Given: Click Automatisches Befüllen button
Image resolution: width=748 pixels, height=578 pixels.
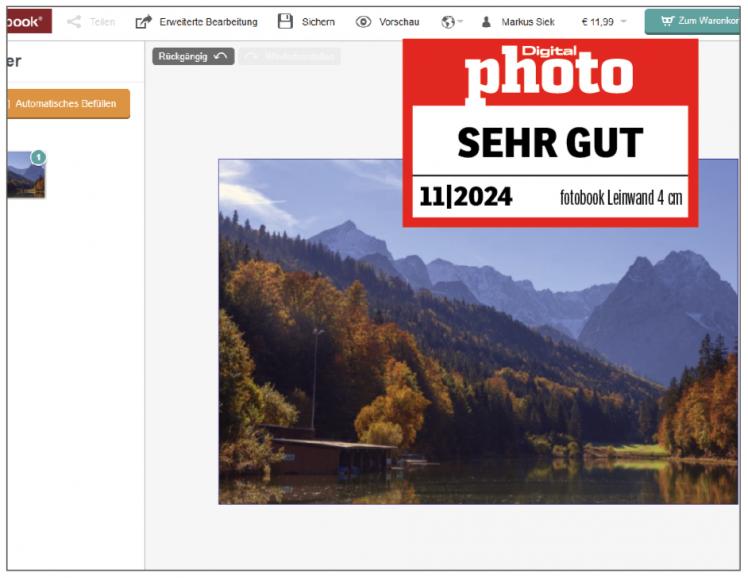Looking at the screenshot, I should [68, 103].
